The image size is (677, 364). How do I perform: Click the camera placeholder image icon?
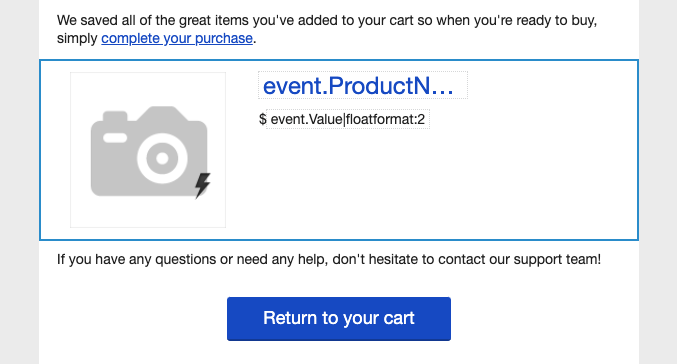(x=149, y=151)
